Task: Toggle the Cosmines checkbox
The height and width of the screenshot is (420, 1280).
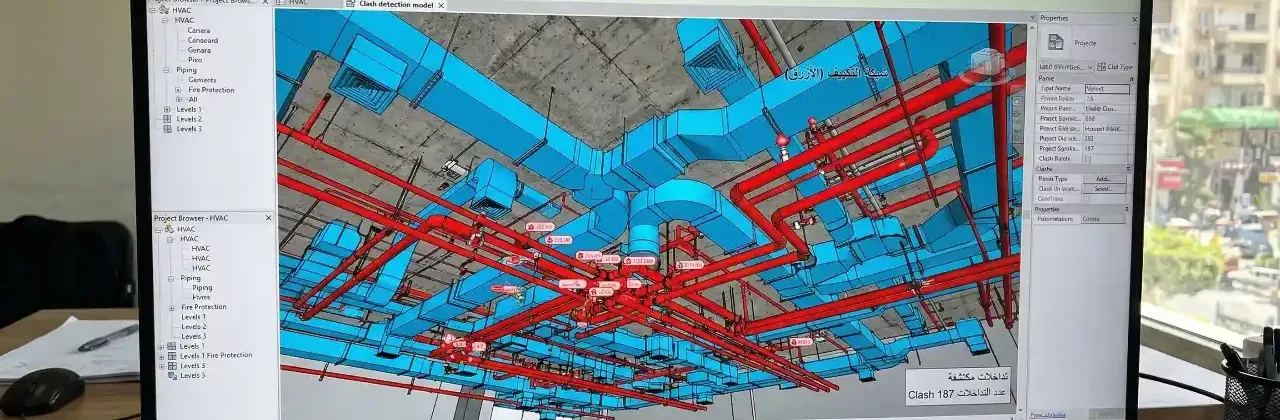Action: pos(1087,198)
